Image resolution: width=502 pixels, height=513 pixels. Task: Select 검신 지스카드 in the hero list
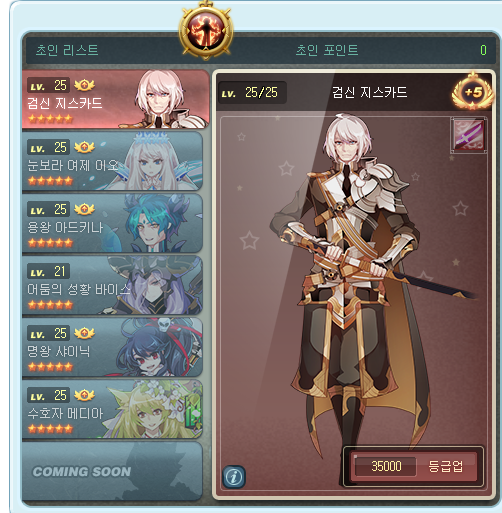[115, 99]
